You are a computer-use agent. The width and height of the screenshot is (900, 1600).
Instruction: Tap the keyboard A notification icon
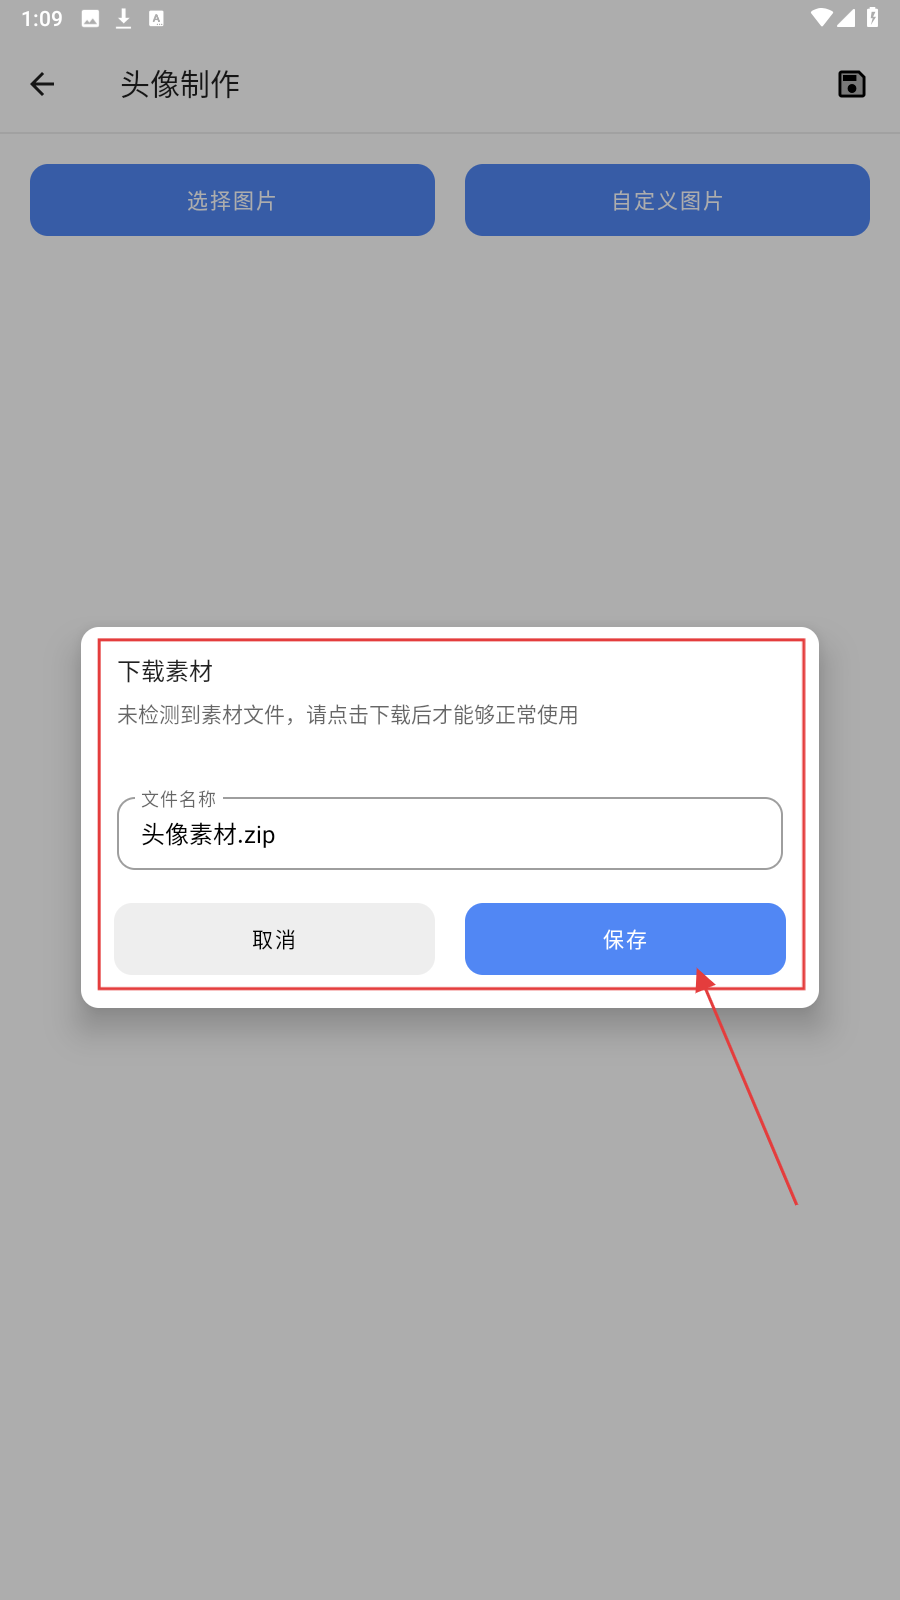(156, 18)
